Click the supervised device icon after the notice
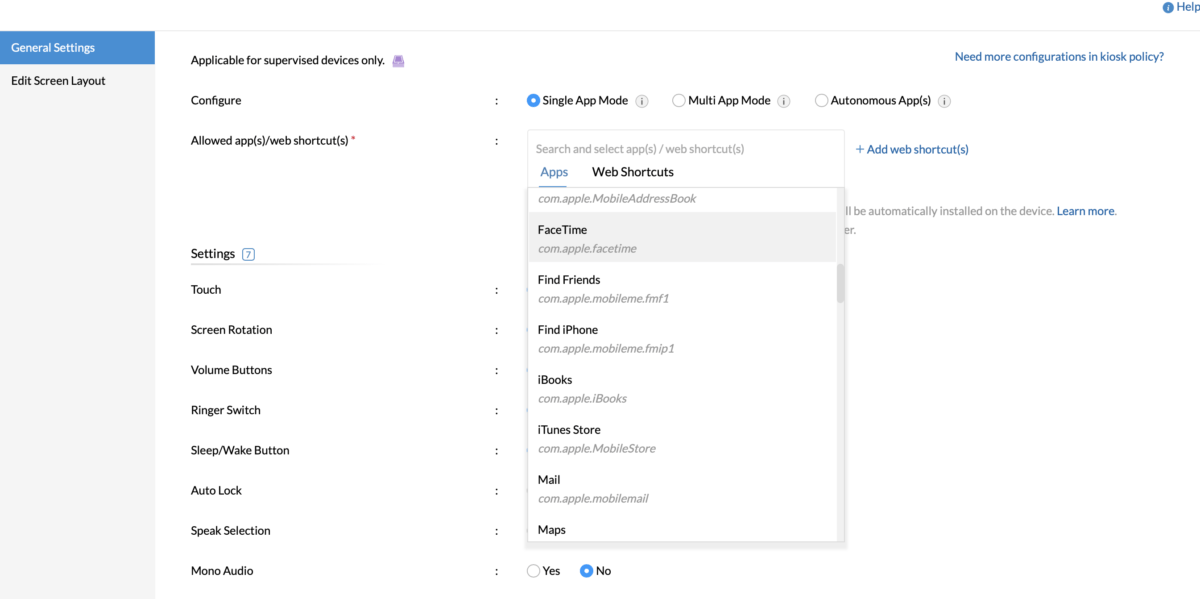The height and width of the screenshot is (599, 1200). pos(397,60)
